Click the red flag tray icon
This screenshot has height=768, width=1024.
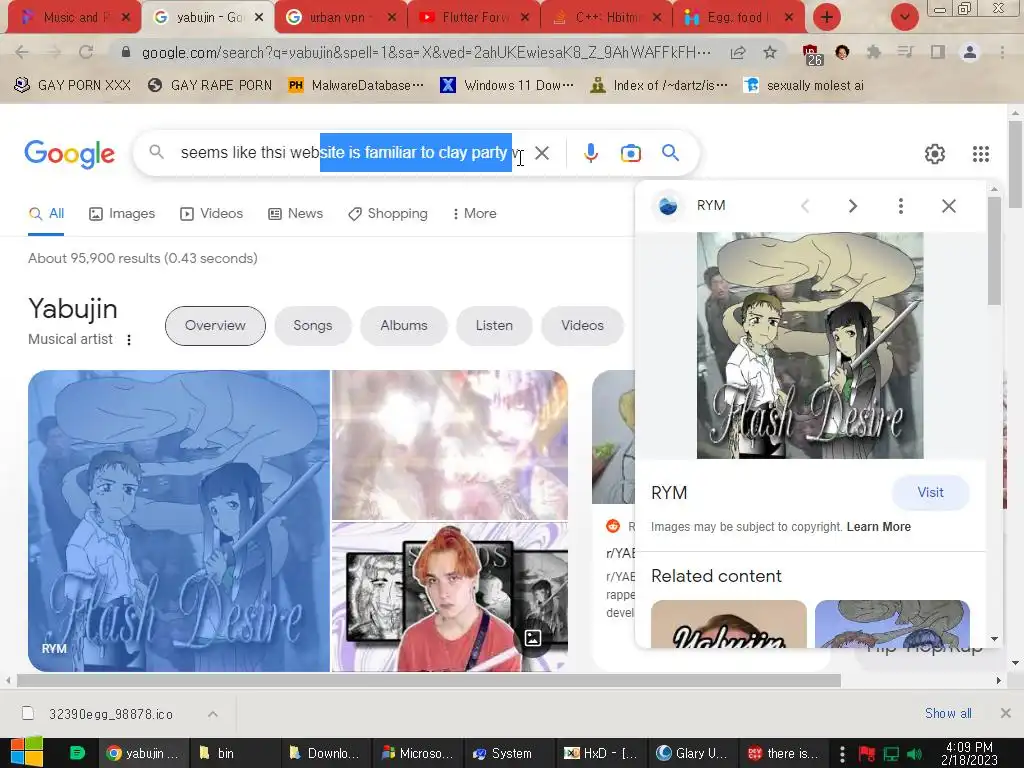(867, 754)
